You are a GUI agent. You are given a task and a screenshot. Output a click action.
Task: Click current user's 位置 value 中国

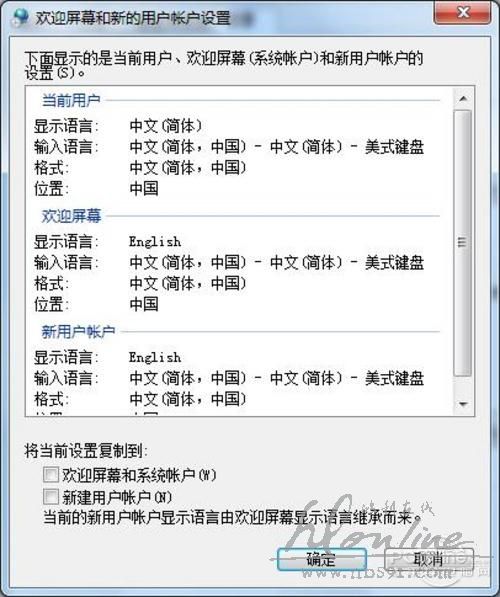(x=144, y=188)
